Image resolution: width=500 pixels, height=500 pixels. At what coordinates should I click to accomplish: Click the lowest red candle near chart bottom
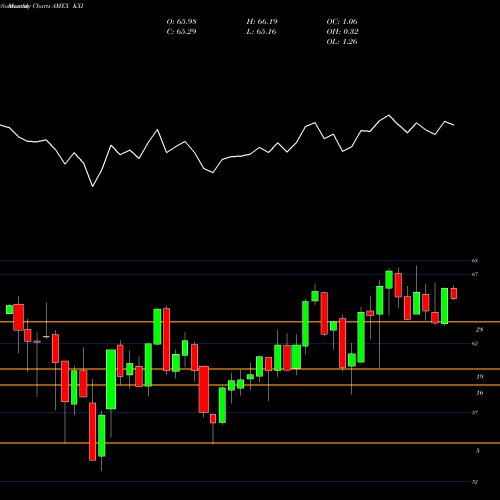(92, 432)
